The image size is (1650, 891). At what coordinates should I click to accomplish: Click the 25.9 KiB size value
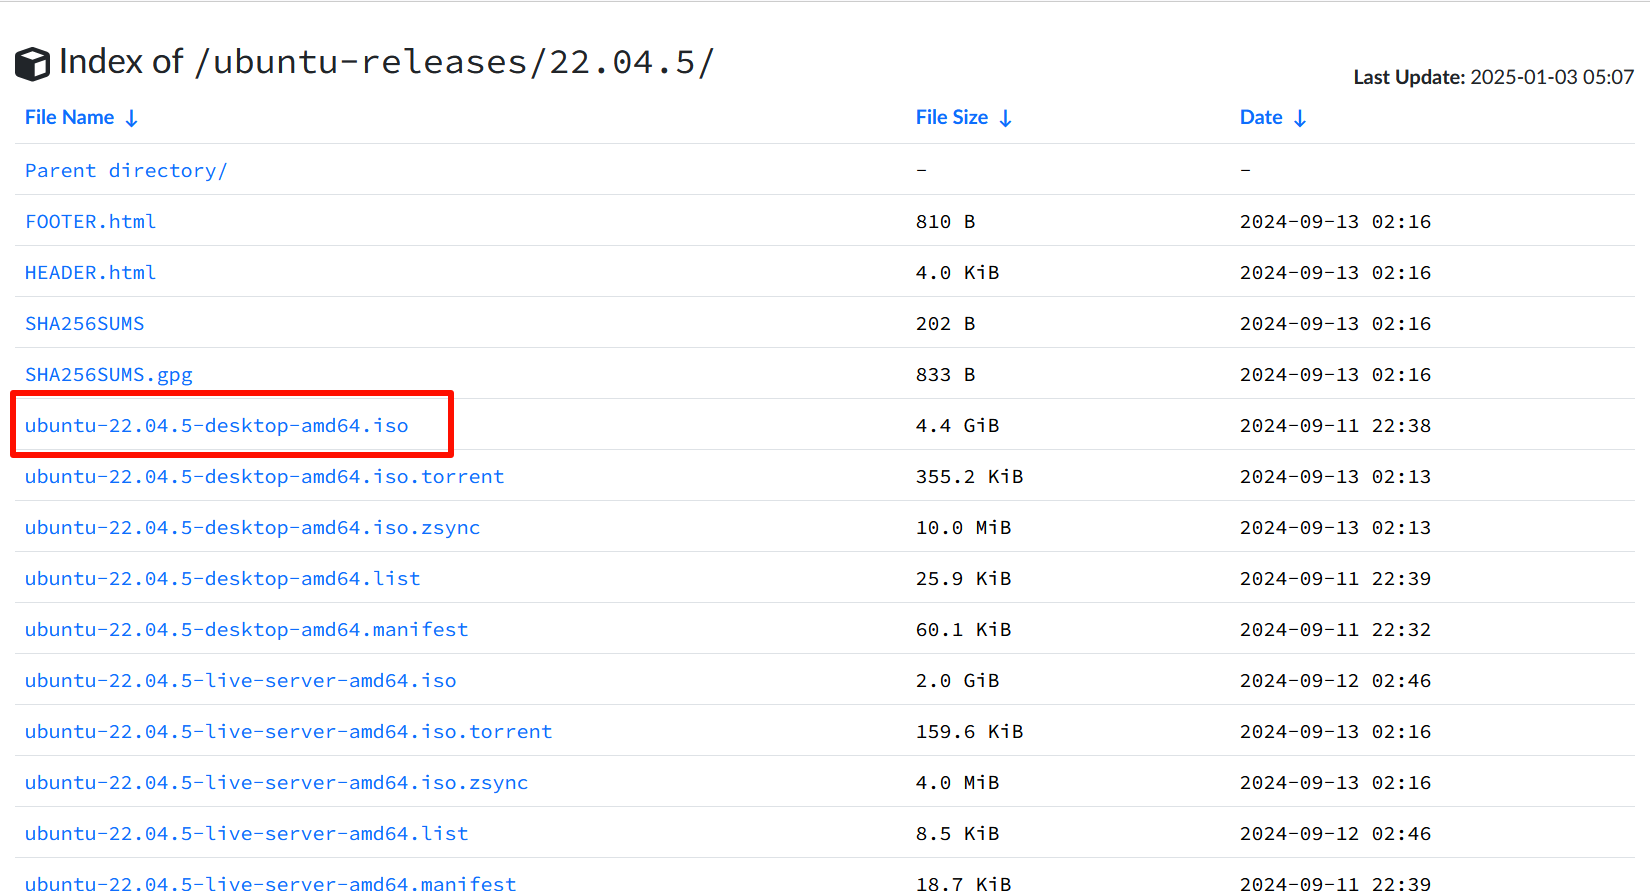click(964, 578)
